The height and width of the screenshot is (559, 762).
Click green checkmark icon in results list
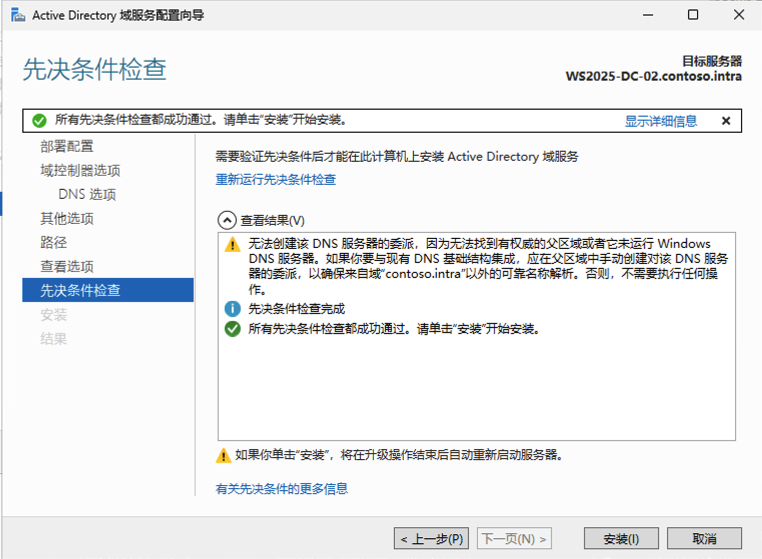click(x=232, y=329)
